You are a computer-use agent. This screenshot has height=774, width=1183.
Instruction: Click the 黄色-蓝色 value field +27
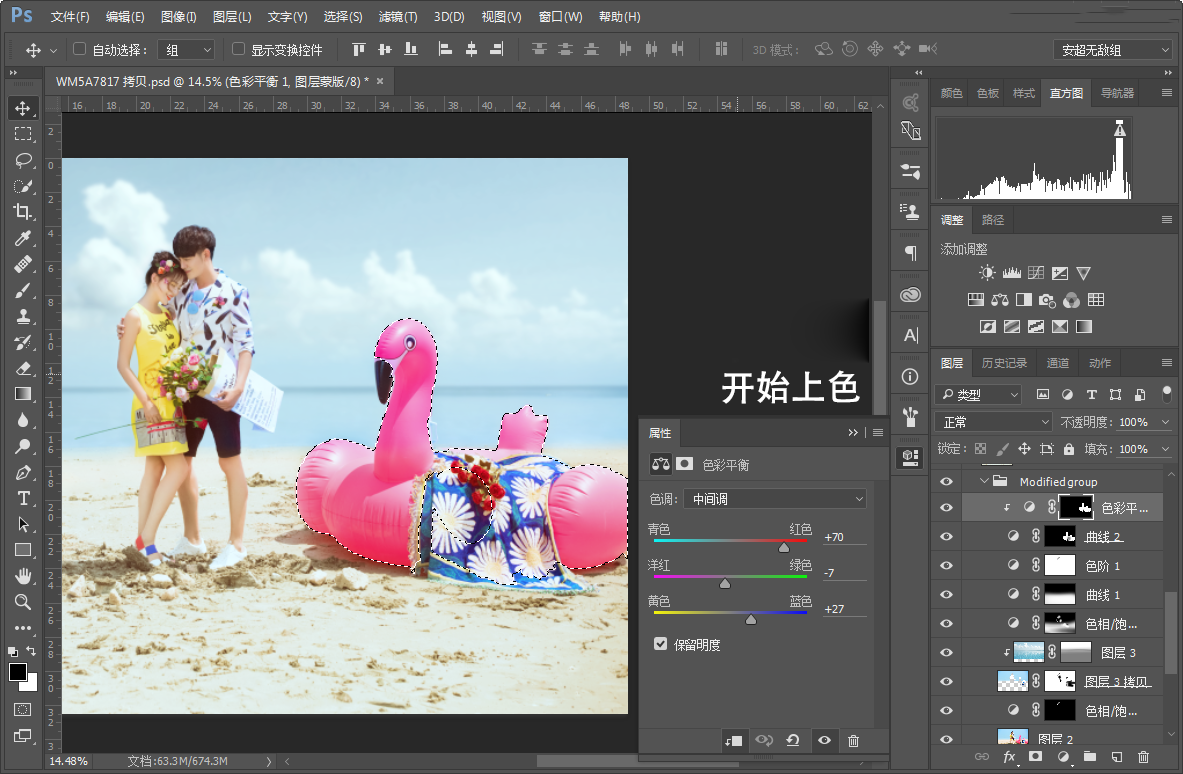click(x=843, y=609)
